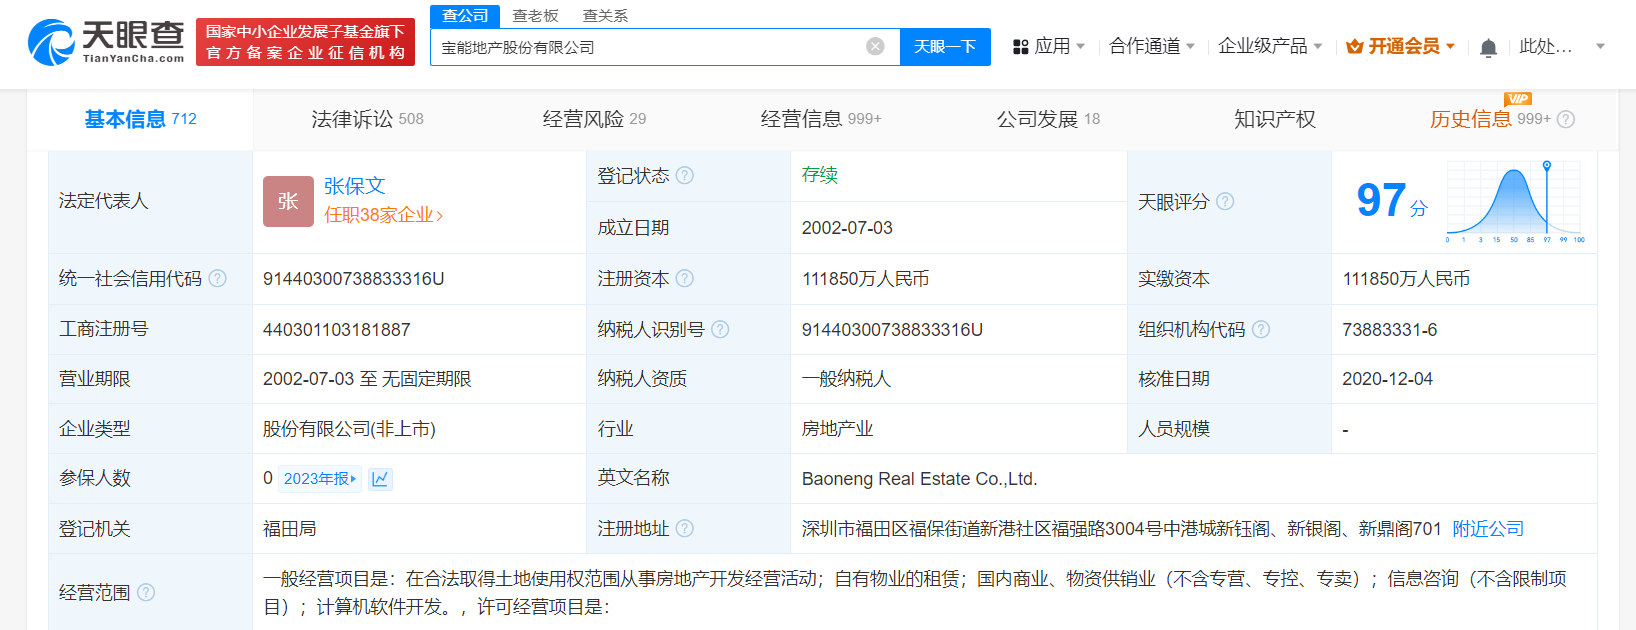Select the 存续 status value
Viewport: 1636px width, 630px height.
point(820,175)
